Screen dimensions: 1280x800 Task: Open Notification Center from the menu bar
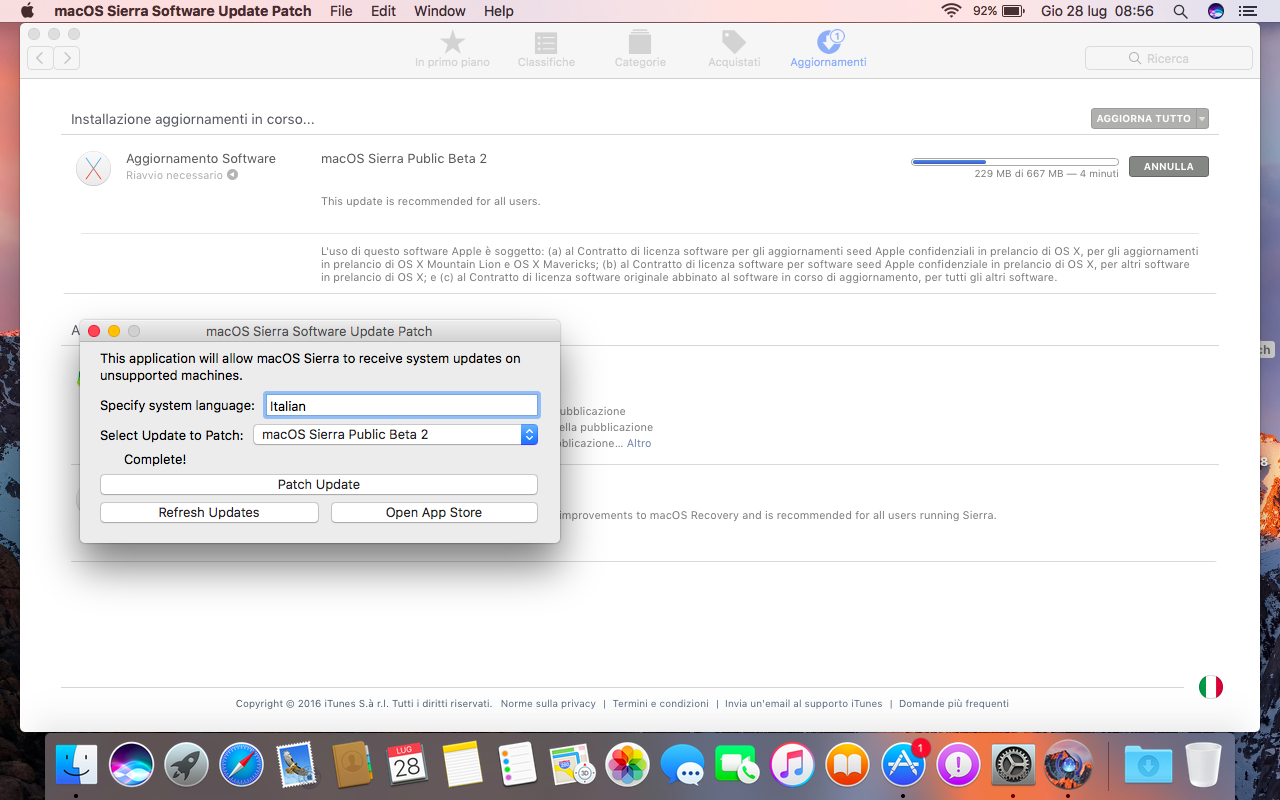click(1246, 11)
